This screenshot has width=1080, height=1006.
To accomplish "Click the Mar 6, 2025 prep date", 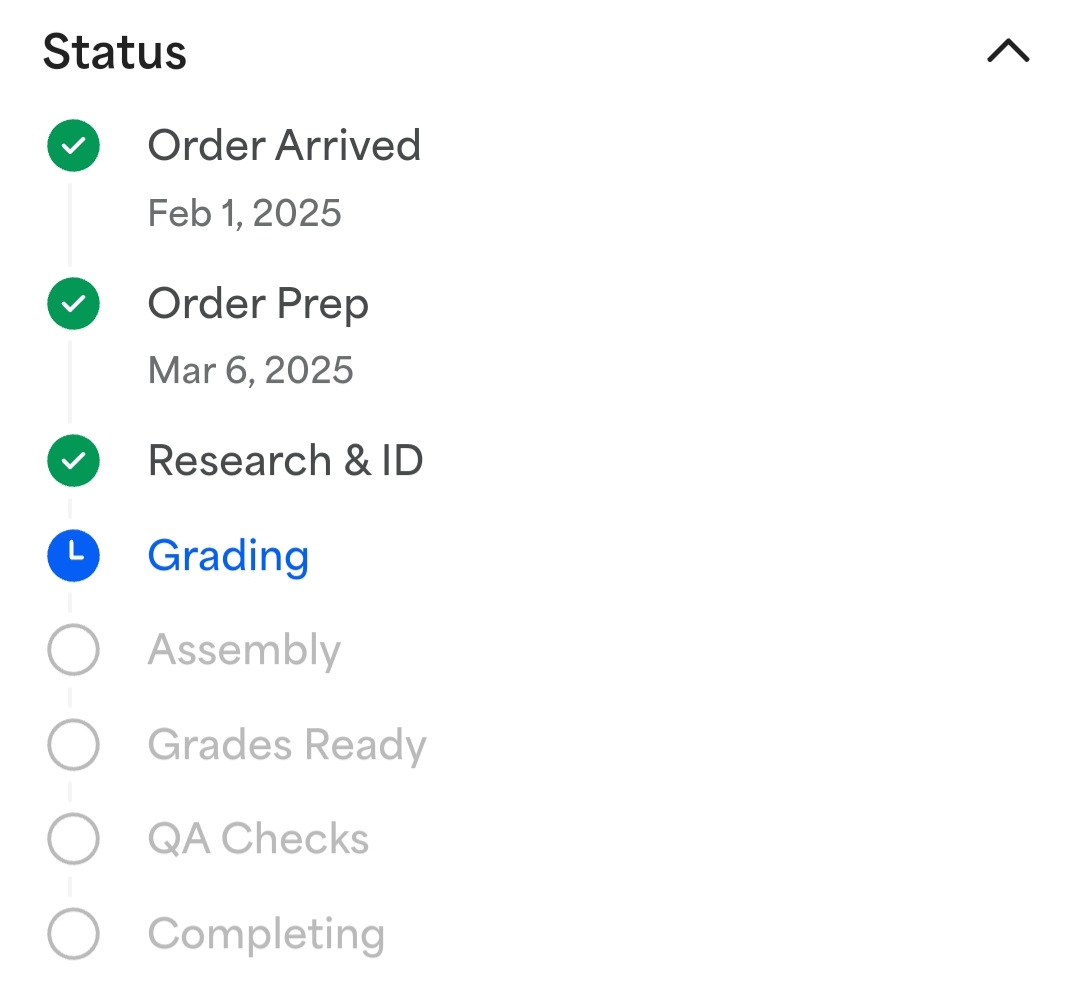I will [x=251, y=370].
